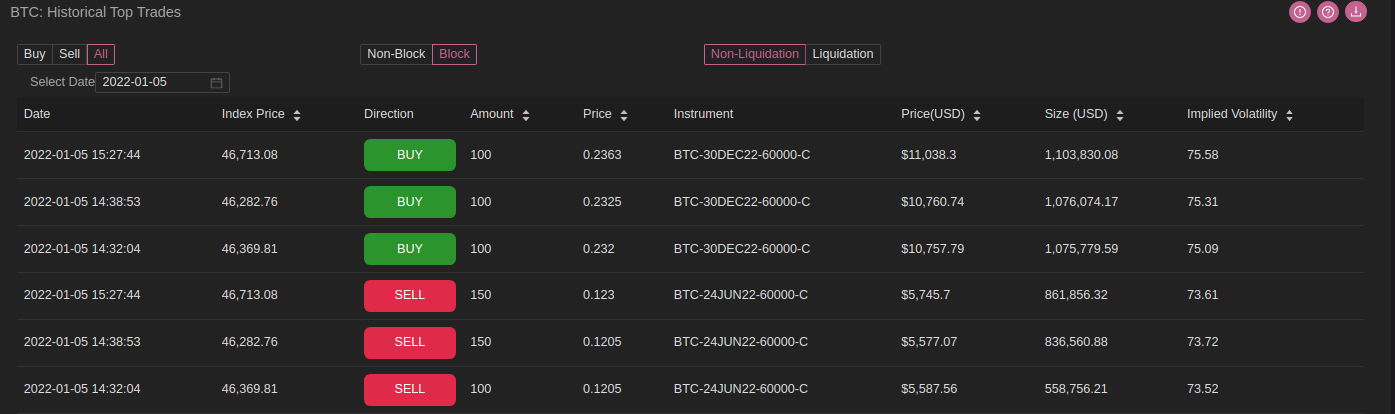Switch to Non-Block trades
Image resolution: width=1395 pixels, height=414 pixels.
coord(396,54)
